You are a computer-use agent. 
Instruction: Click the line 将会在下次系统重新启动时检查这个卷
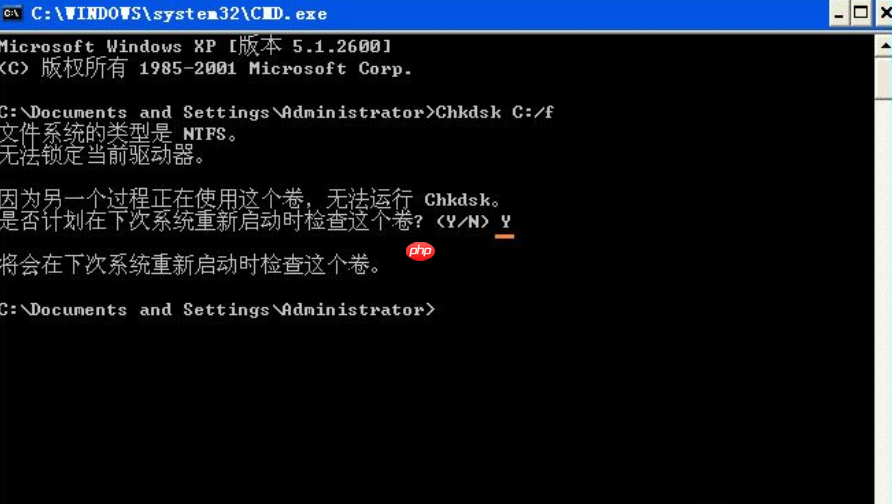click(191, 265)
